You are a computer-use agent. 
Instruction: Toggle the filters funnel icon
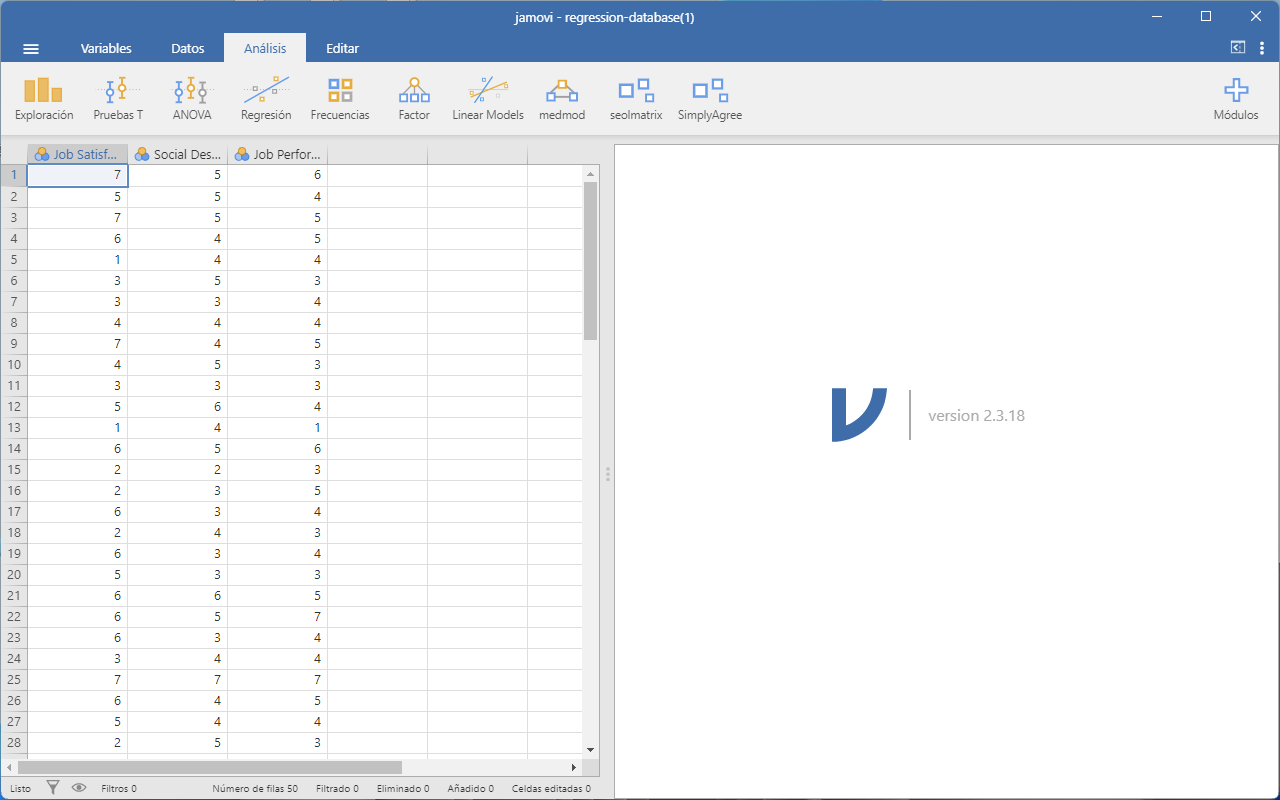click(x=53, y=788)
